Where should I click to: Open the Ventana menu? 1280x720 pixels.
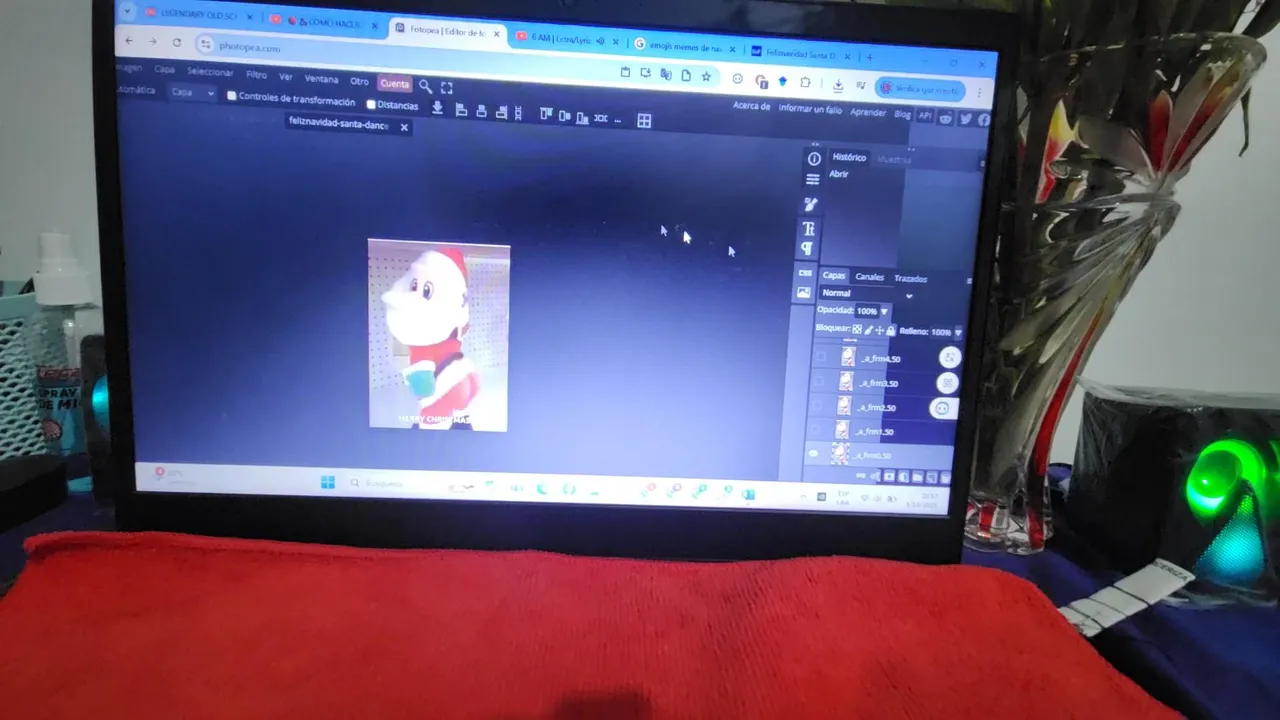[321, 79]
